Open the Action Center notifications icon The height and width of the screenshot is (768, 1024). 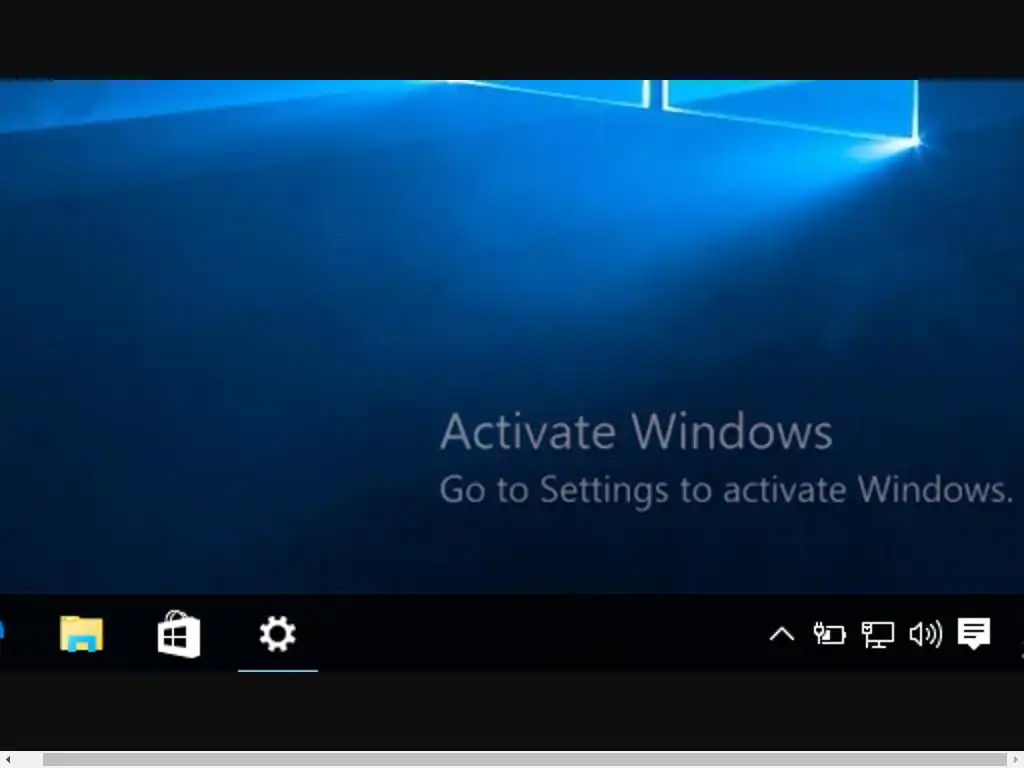coord(974,633)
